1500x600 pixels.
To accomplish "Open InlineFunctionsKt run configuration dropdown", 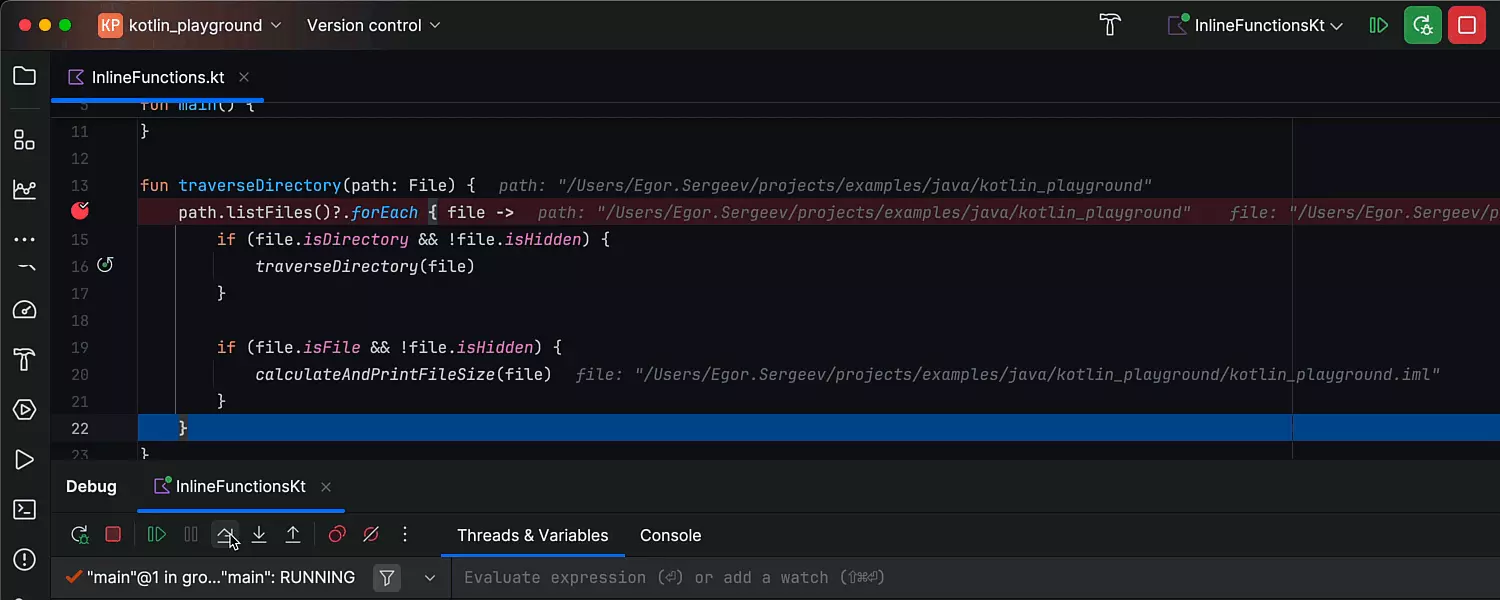I will point(1256,26).
